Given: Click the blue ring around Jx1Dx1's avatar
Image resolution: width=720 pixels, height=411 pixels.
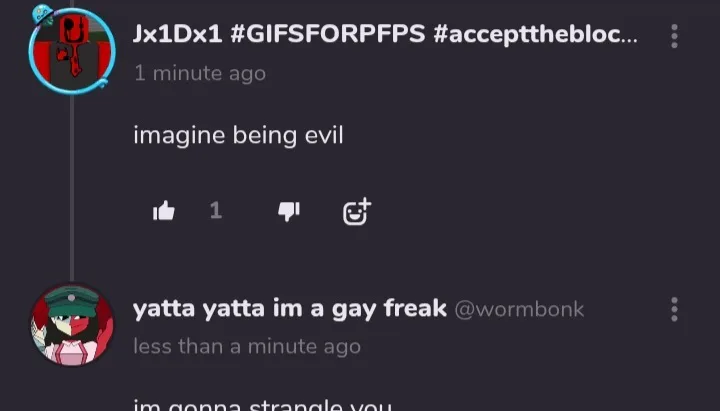Looking at the screenshot, I should tap(112, 51).
